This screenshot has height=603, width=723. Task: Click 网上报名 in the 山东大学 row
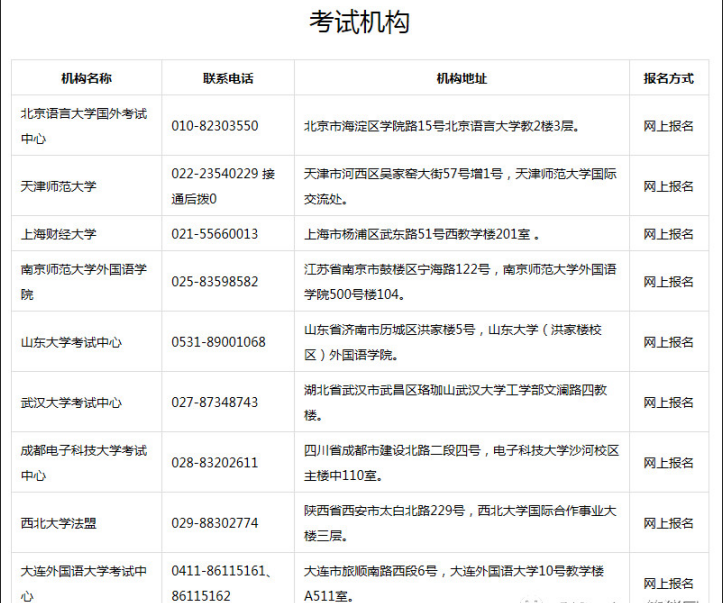tap(669, 342)
